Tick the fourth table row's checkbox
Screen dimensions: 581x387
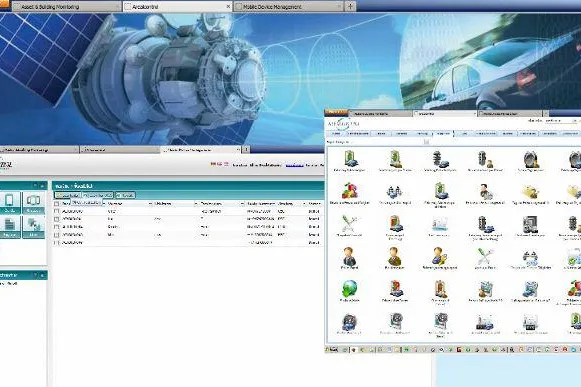click(57, 235)
